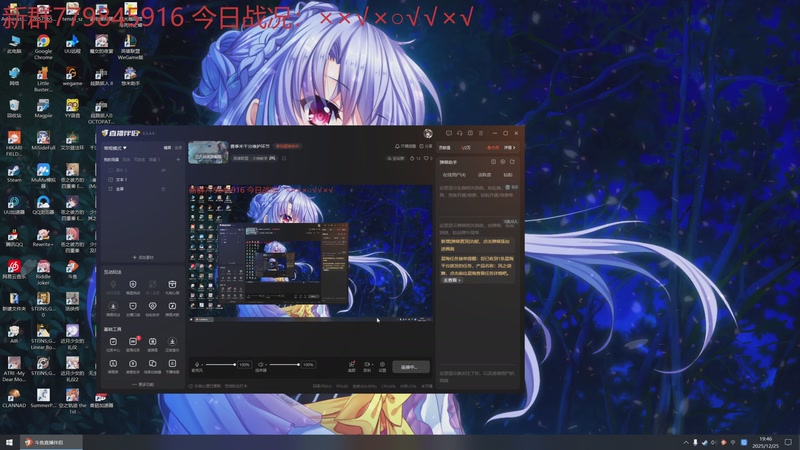Click the 连接中 stream button
This screenshot has height=450, width=800.
411,367
